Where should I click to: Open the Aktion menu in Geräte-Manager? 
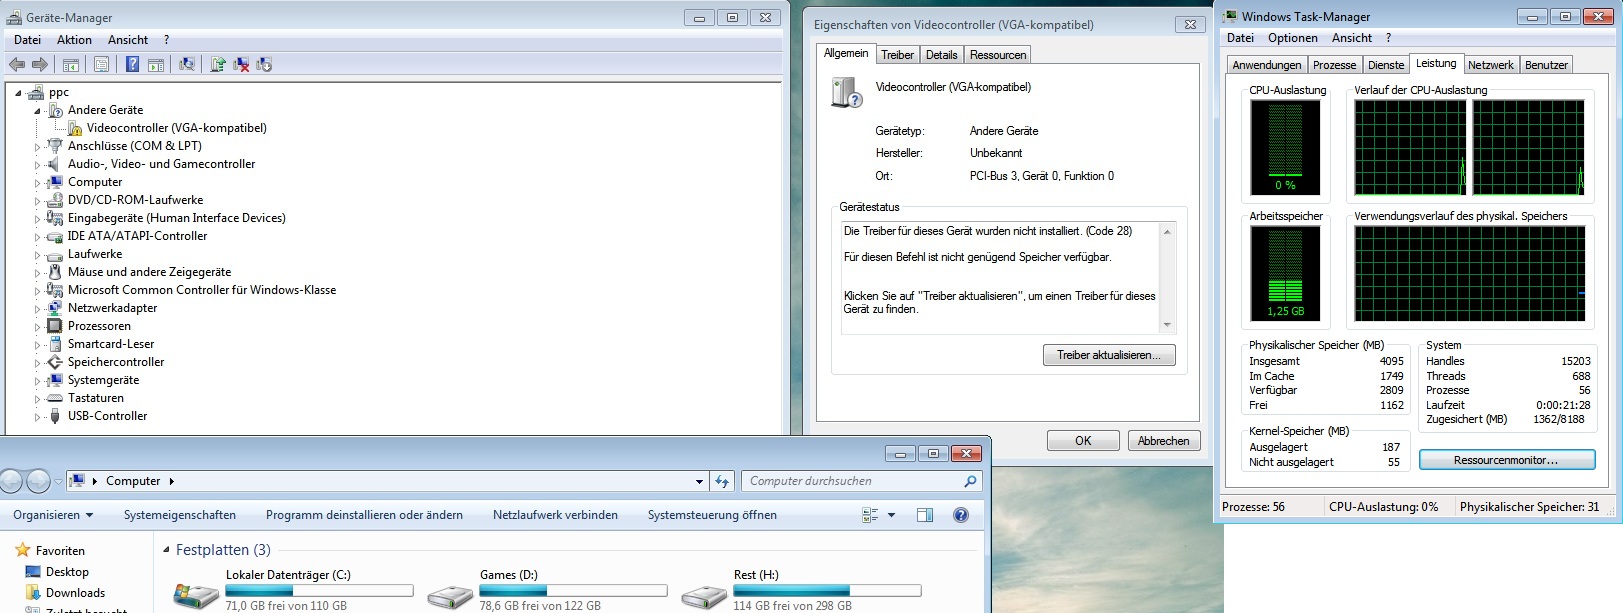click(74, 40)
